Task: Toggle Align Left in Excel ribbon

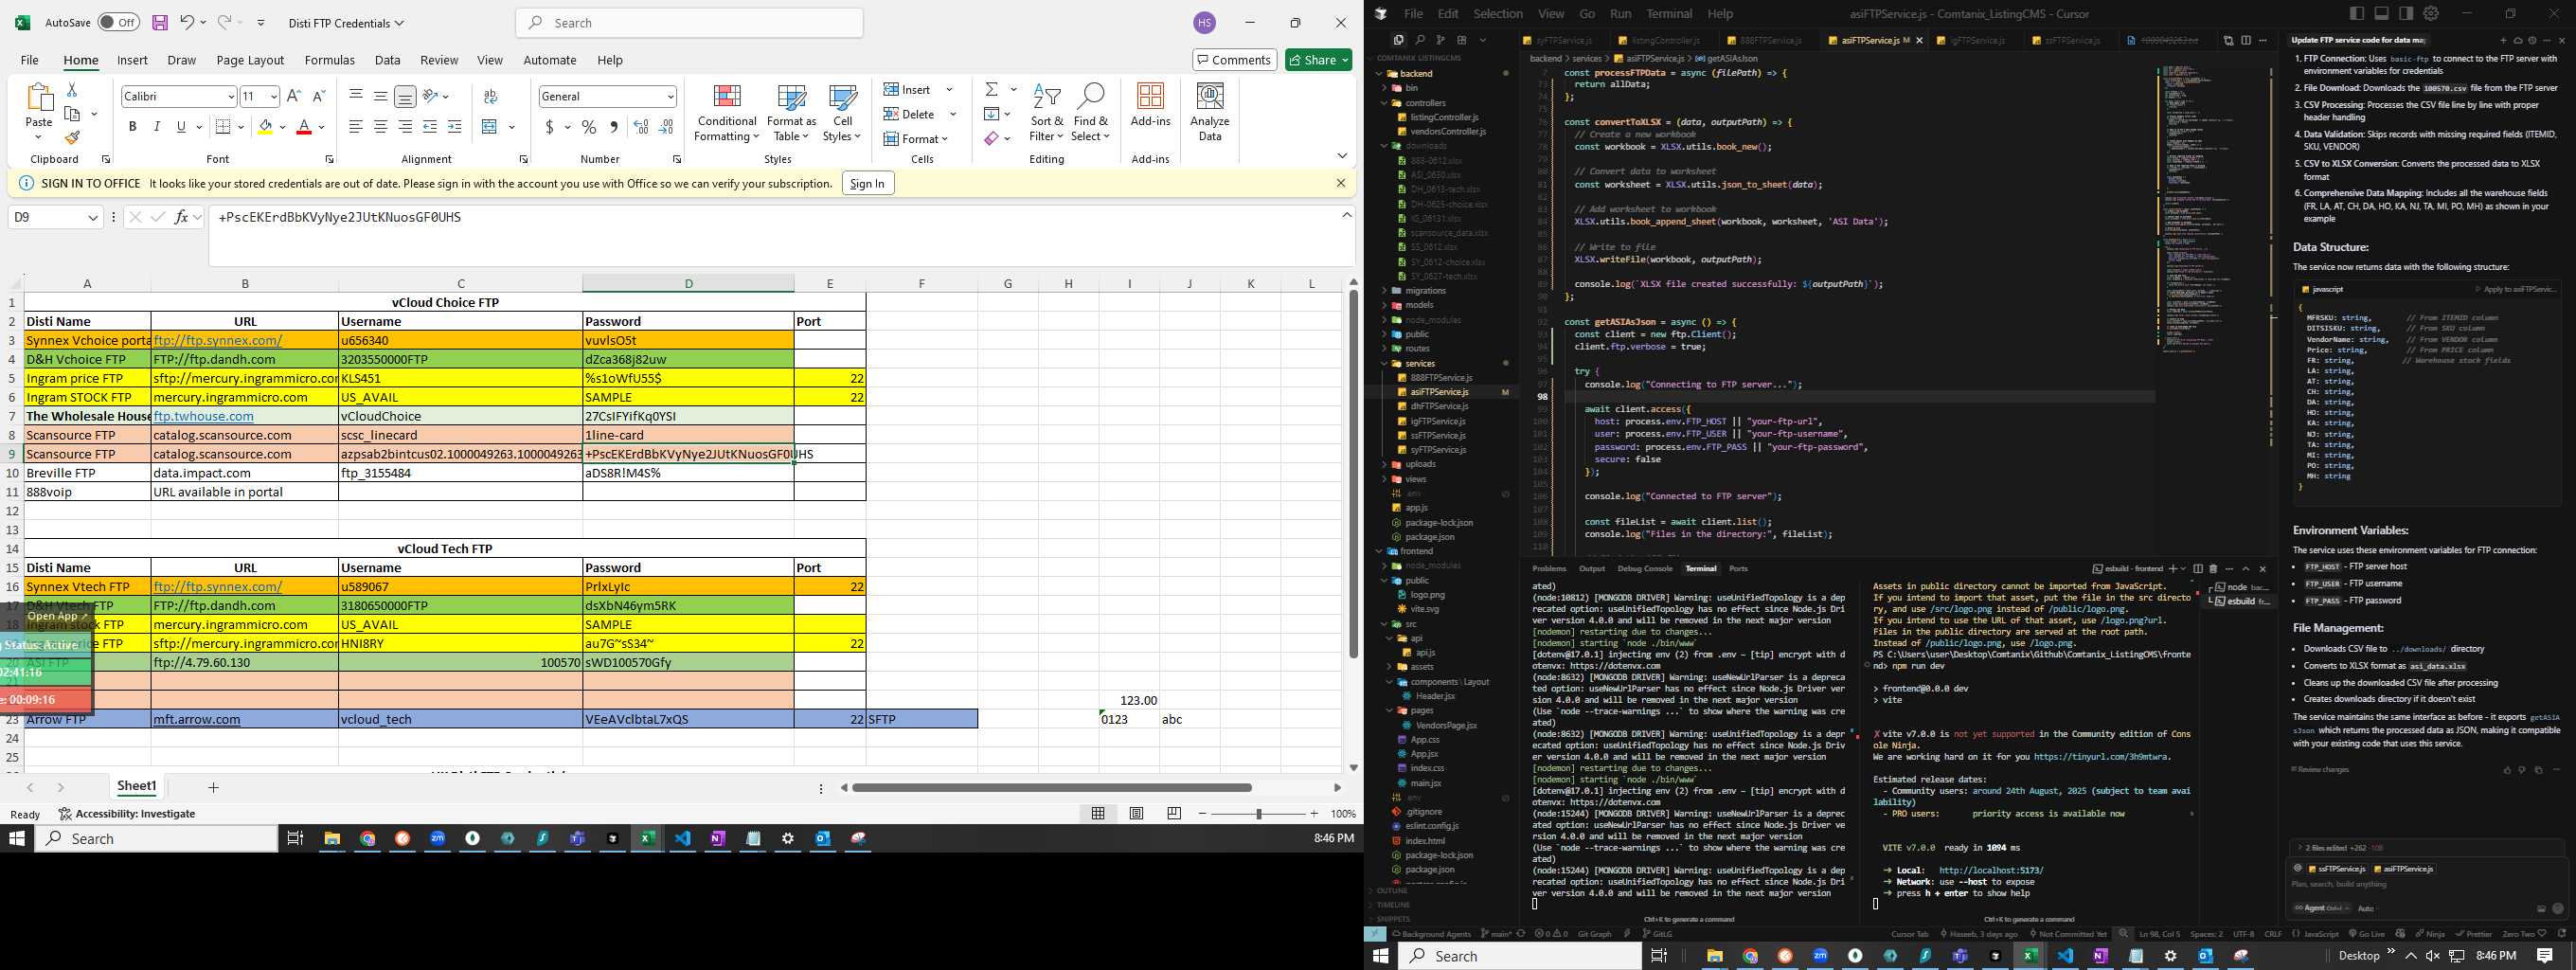Action: [356, 127]
